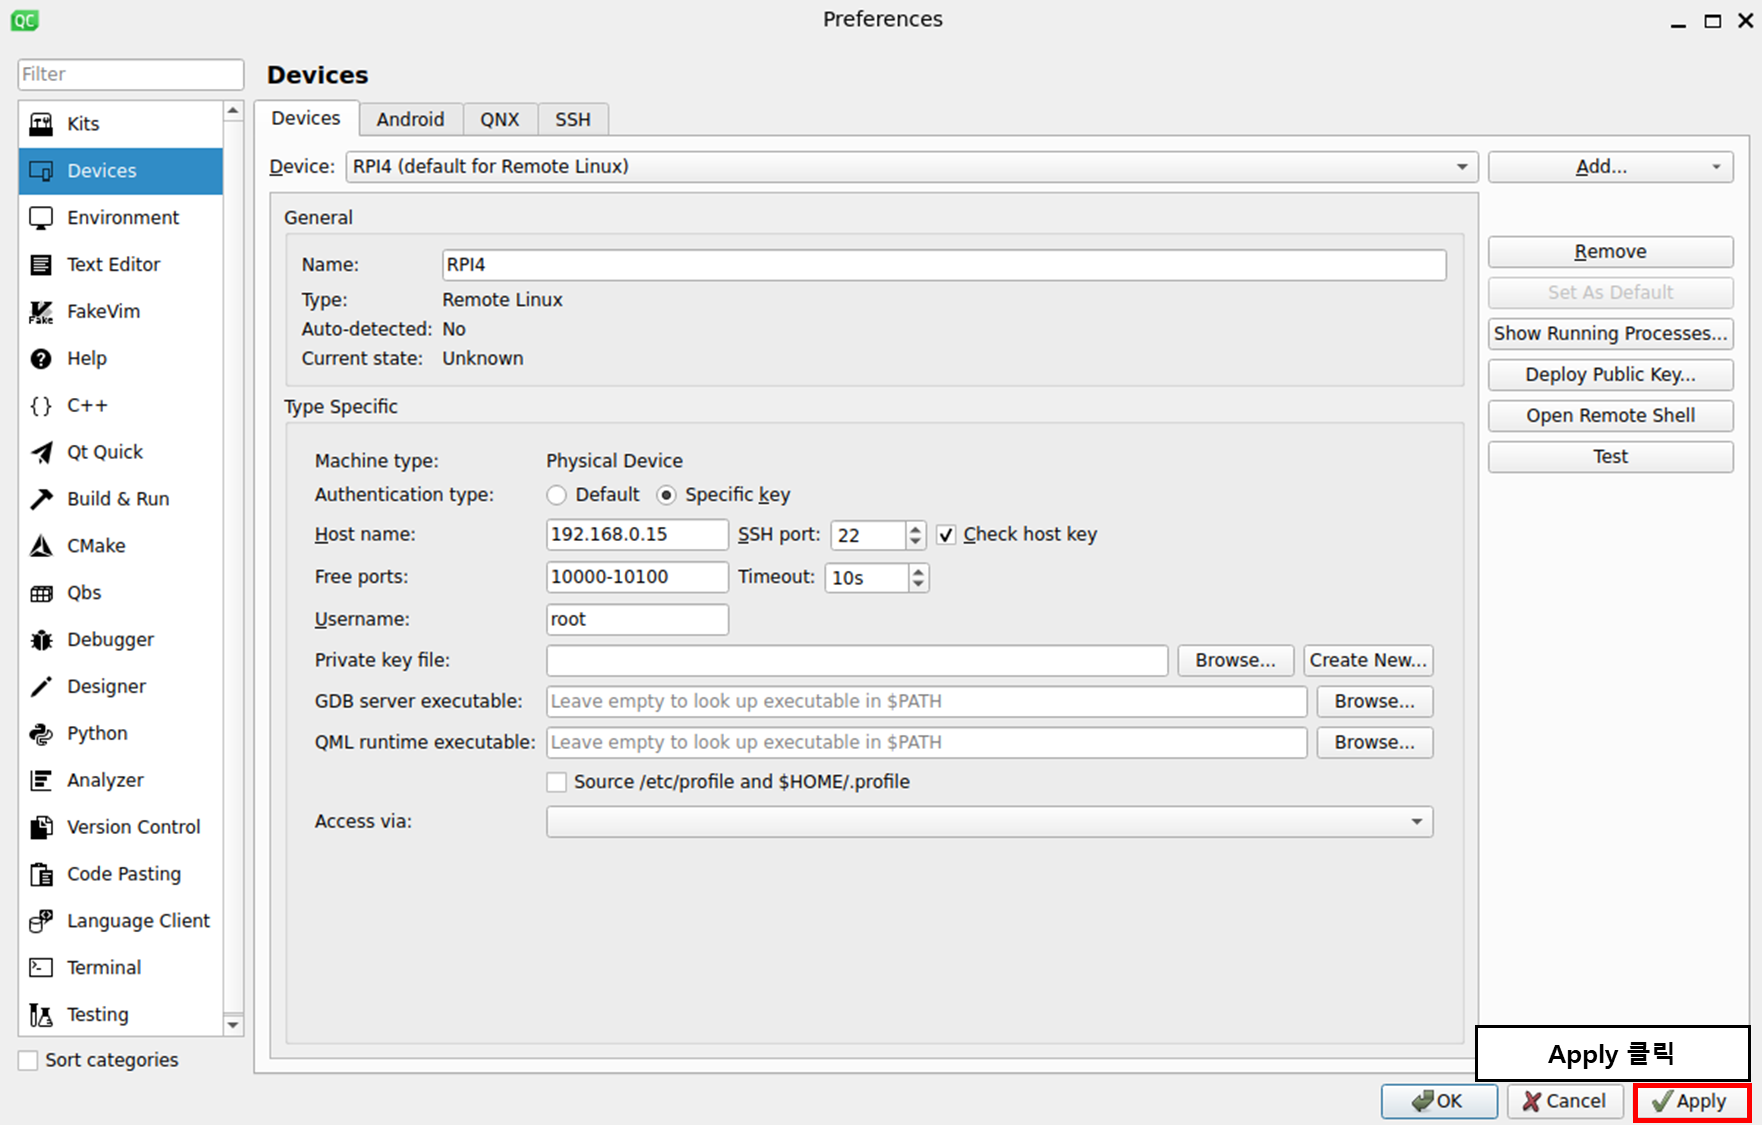Decrease the Timeout value
The width and height of the screenshot is (1762, 1125).
[918, 585]
